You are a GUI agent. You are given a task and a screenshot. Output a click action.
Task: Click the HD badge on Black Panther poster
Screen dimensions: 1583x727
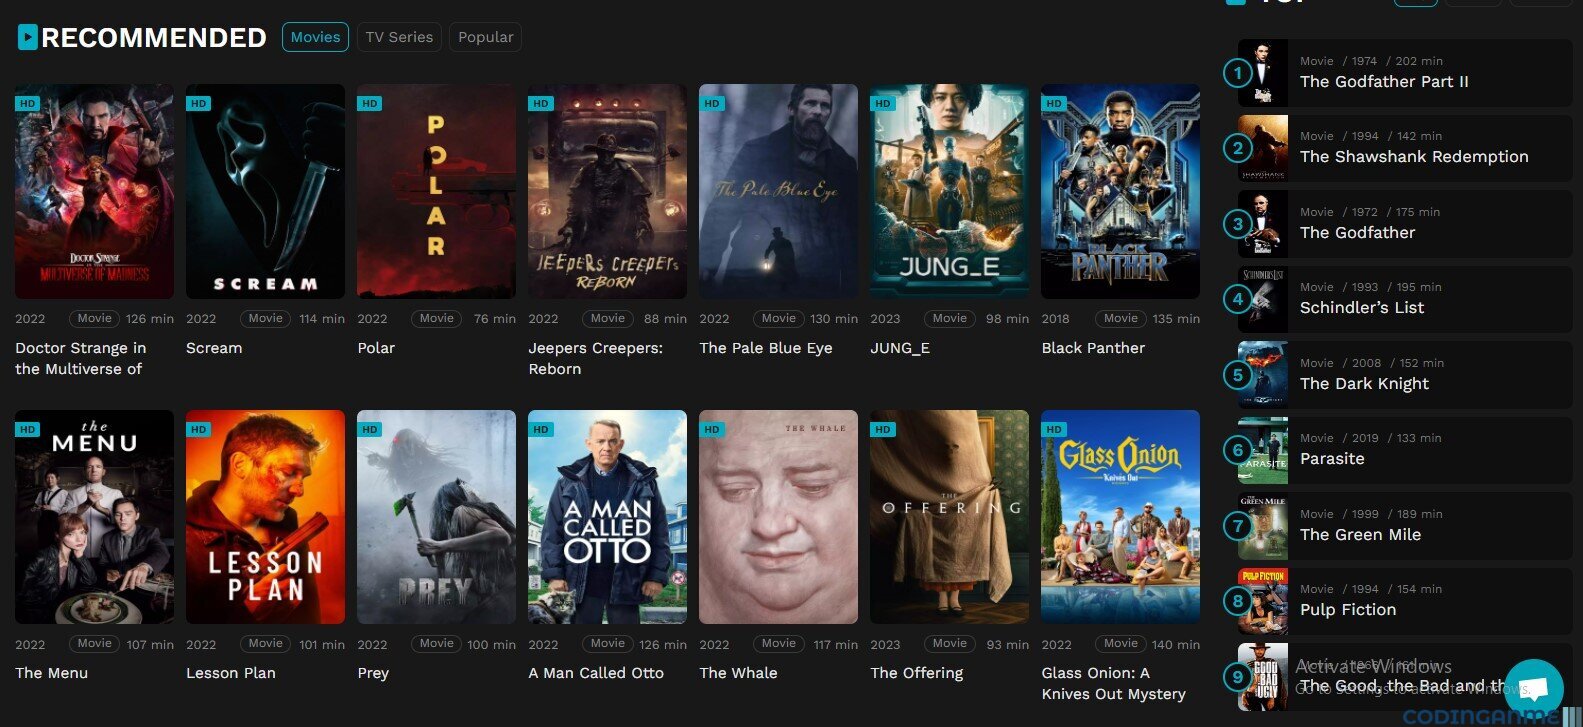1053,103
